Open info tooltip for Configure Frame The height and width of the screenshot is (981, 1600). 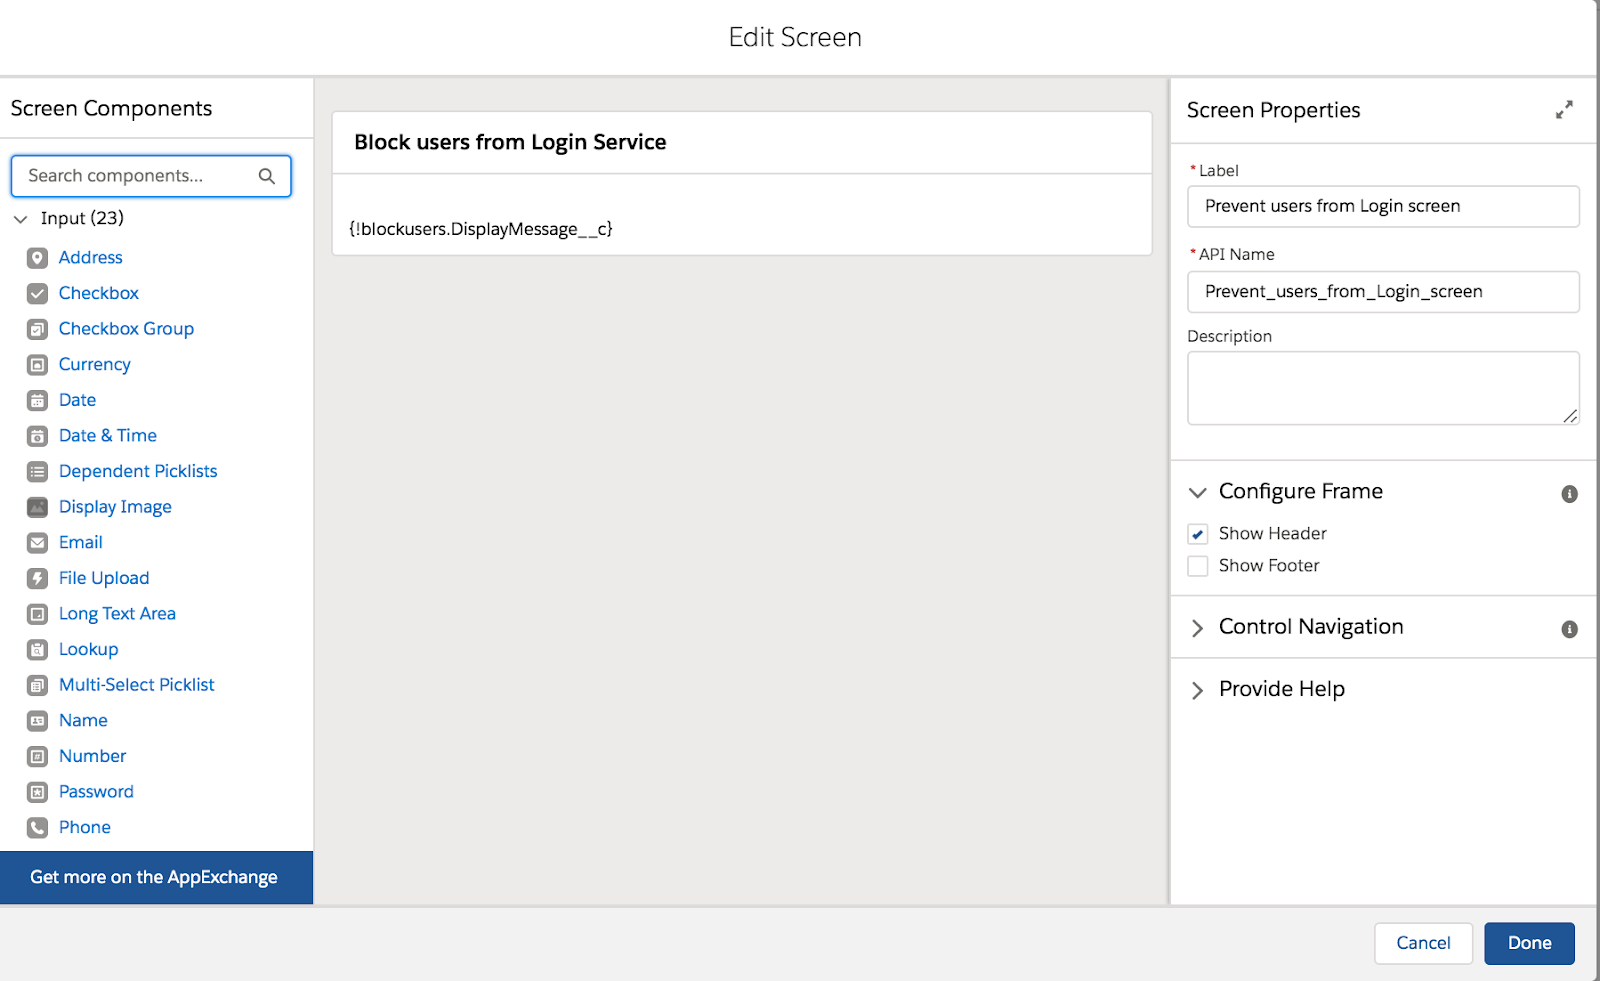click(x=1570, y=494)
